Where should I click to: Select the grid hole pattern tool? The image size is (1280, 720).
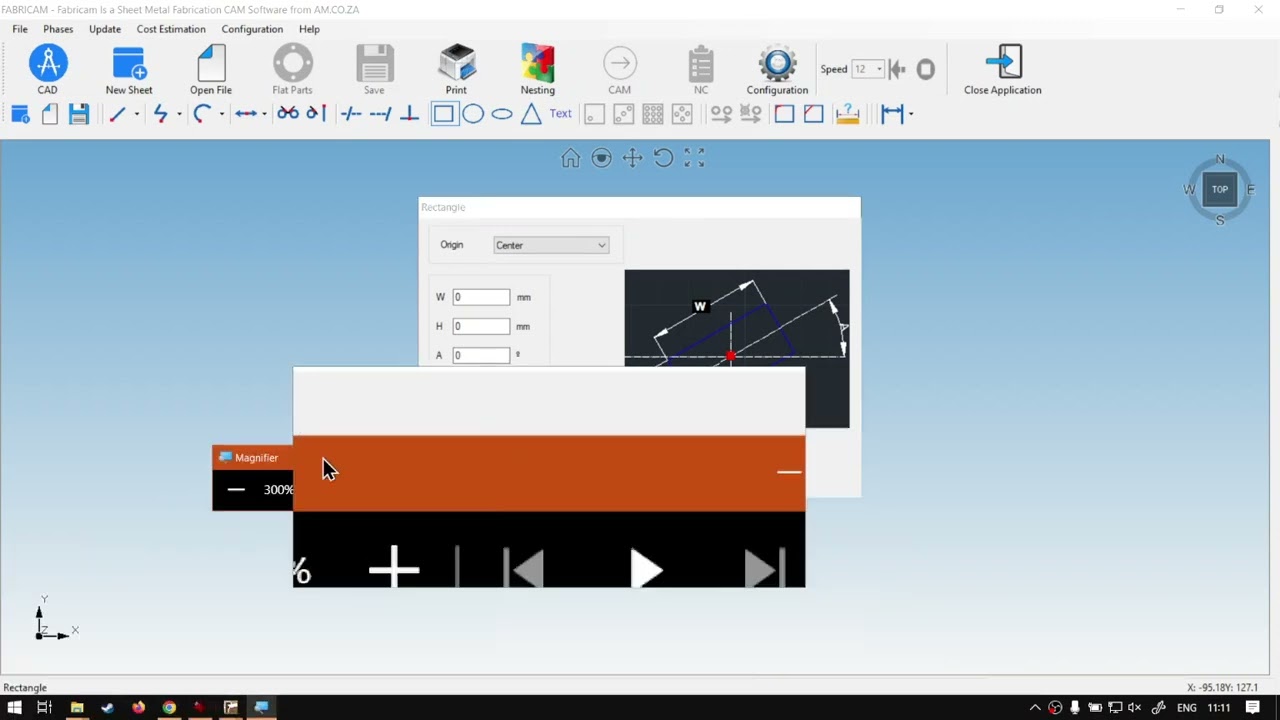(x=653, y=114)
